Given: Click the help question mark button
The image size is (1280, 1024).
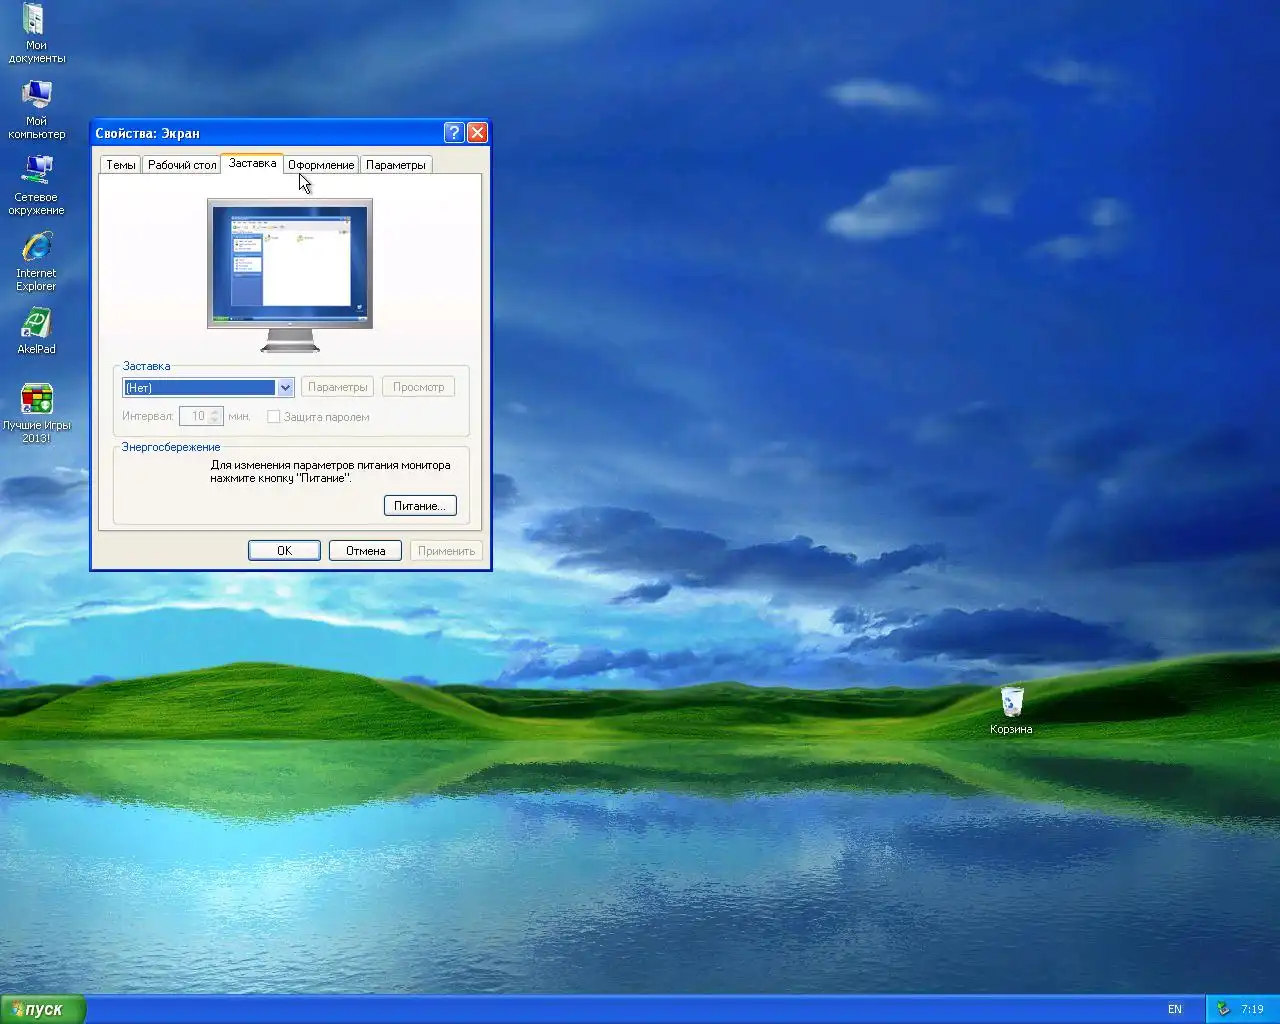Looking at the screenshot, I should coord(453,132).
